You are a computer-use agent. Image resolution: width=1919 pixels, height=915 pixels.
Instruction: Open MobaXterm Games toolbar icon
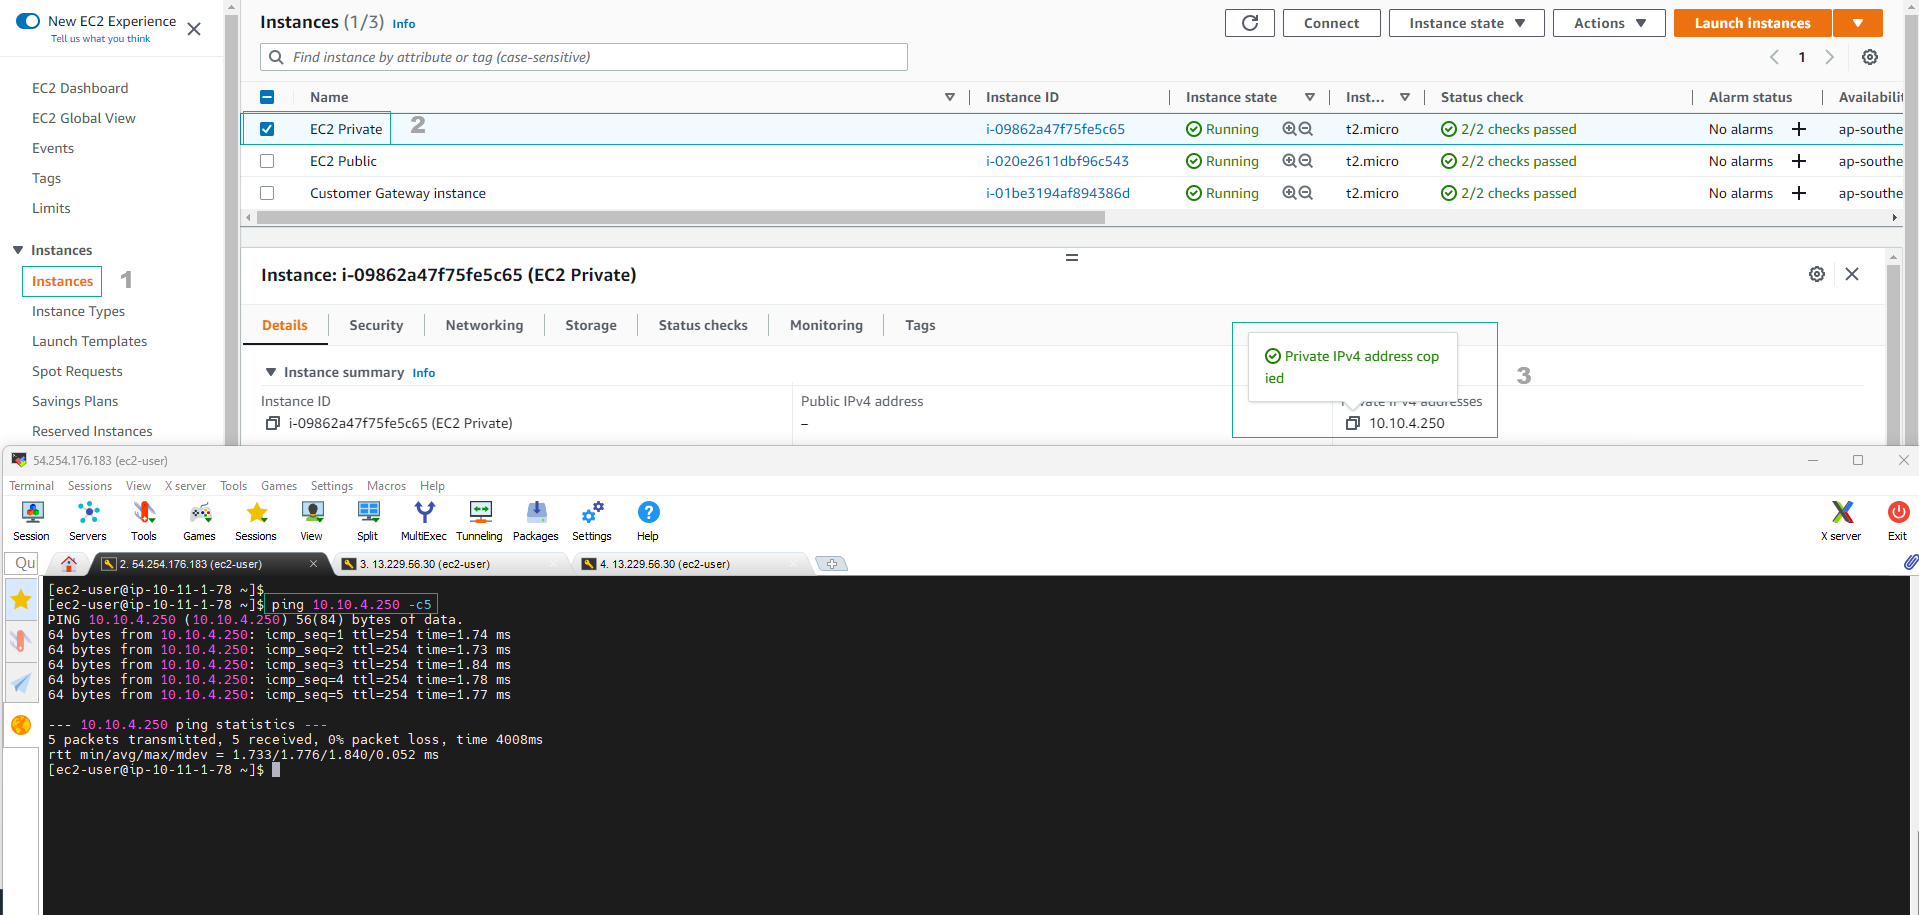200,520
